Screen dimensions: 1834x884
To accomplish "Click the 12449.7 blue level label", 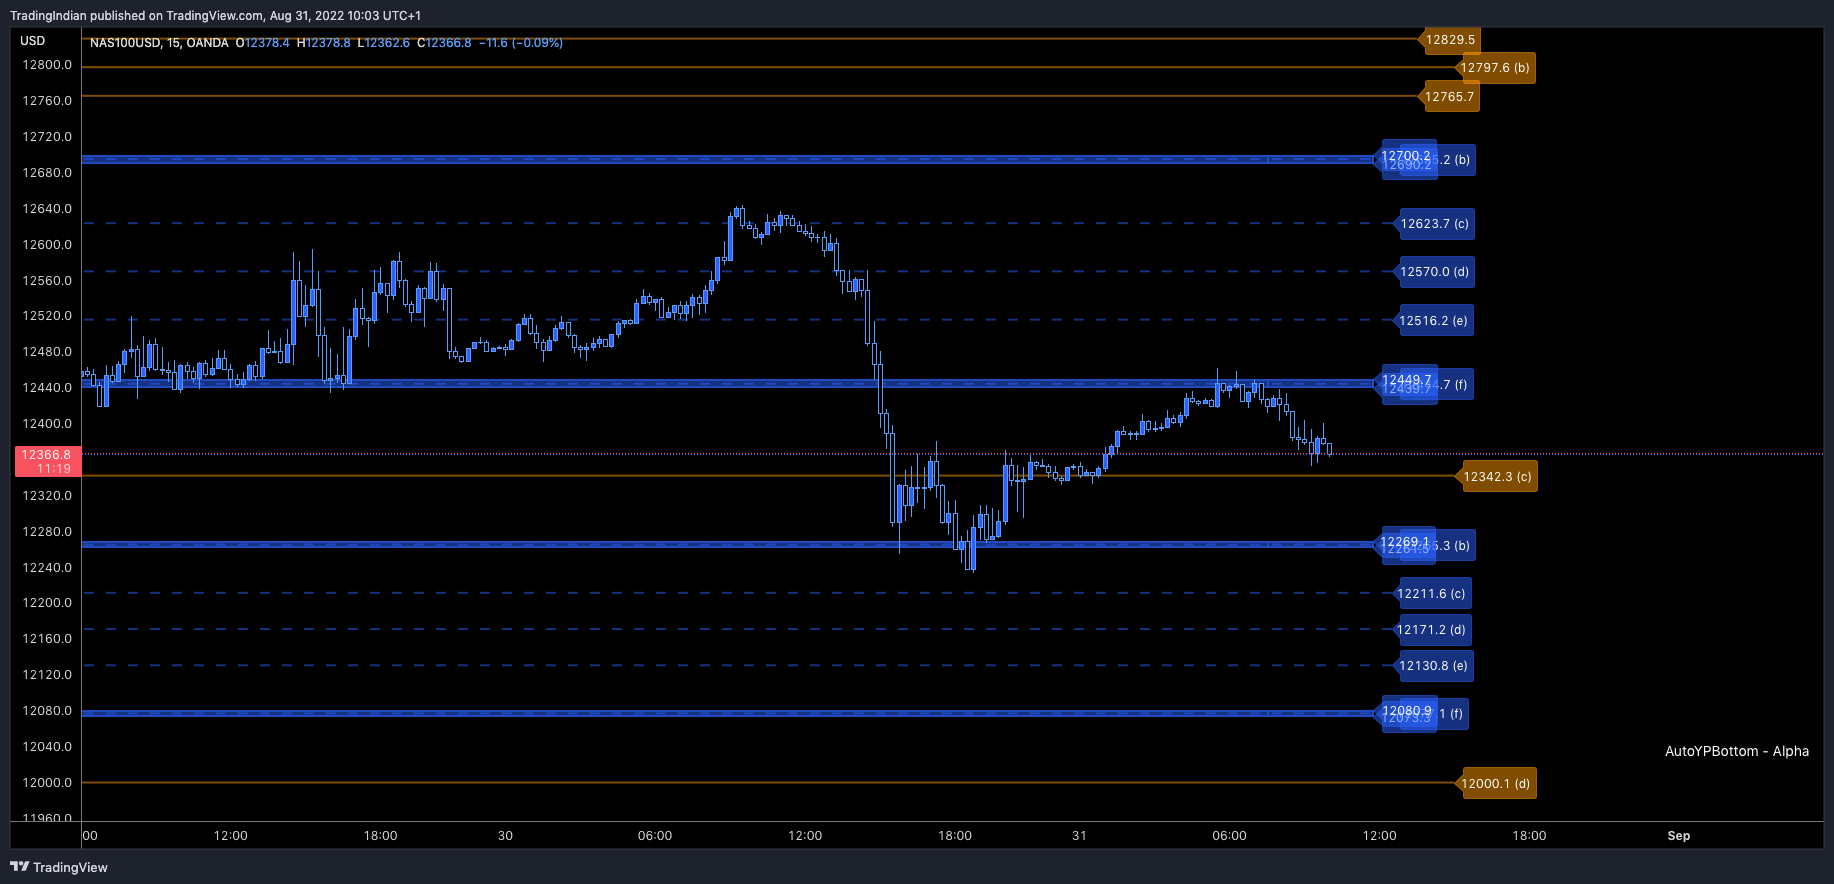I will 1407,380.
